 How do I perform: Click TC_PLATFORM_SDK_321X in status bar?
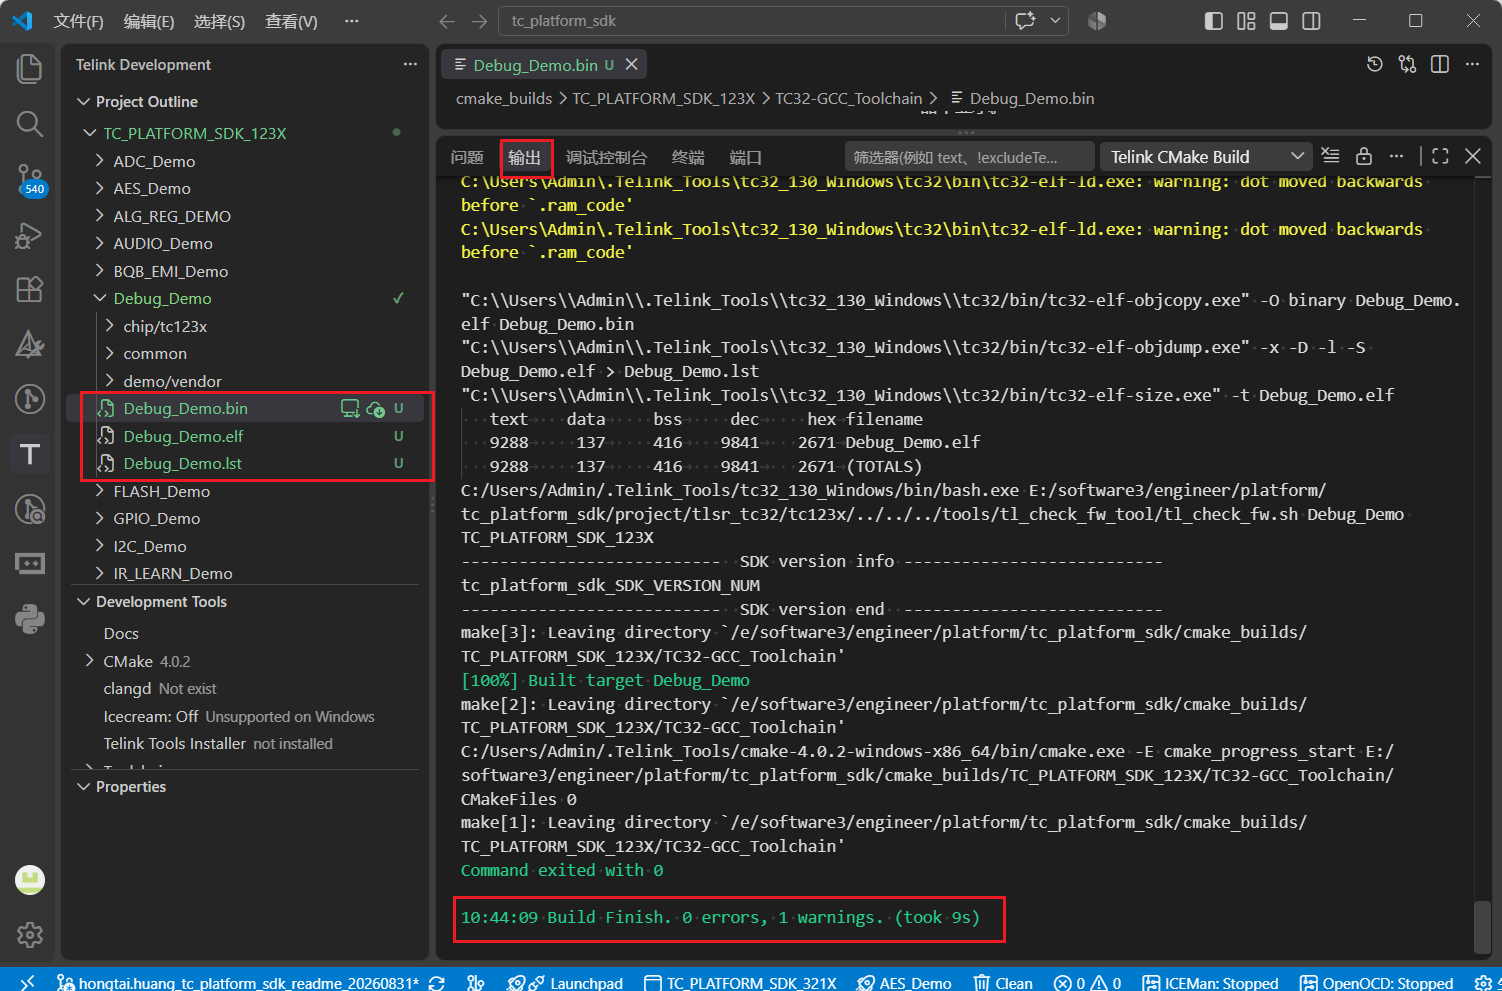tap(740, 983)
